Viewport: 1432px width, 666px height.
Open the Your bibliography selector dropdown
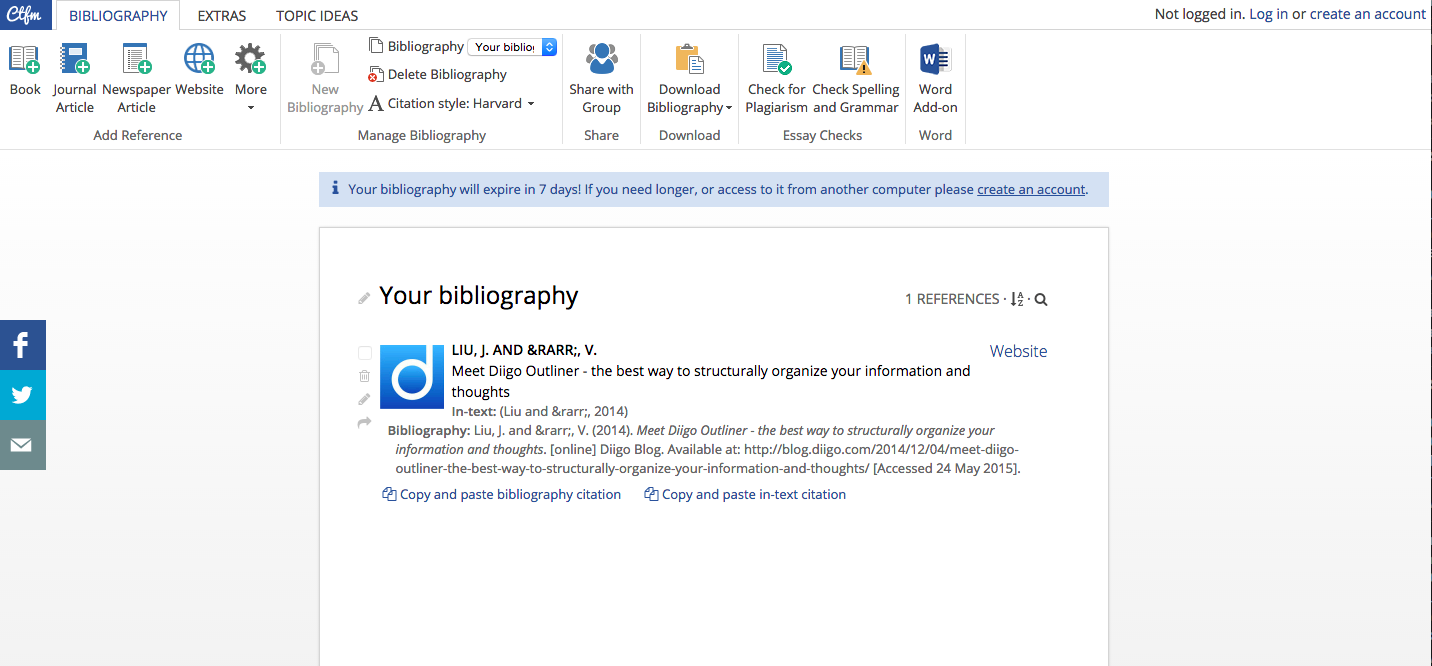click(512, 47)
